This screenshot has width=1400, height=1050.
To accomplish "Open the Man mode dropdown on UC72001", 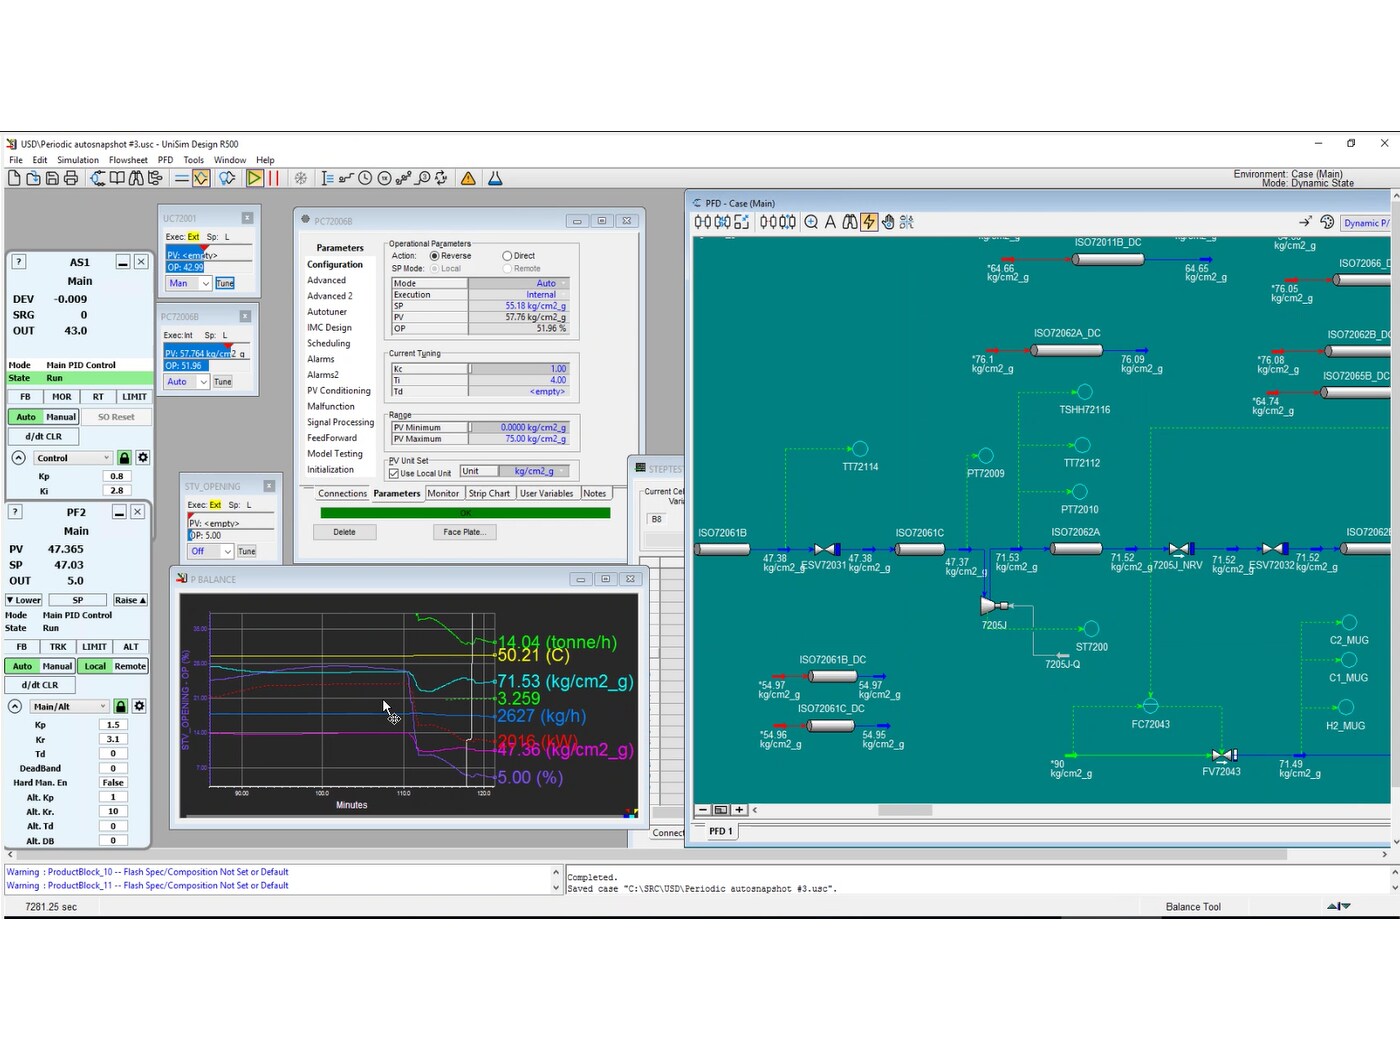I will click(205, 284).
